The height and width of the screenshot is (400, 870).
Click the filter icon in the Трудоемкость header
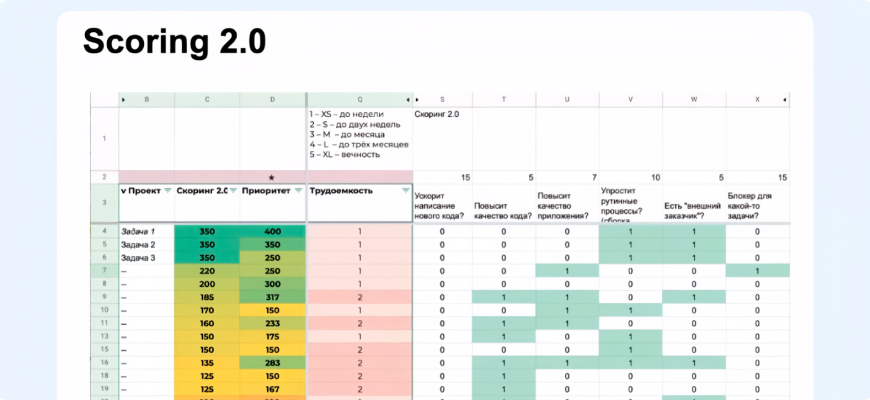point(405,190)
